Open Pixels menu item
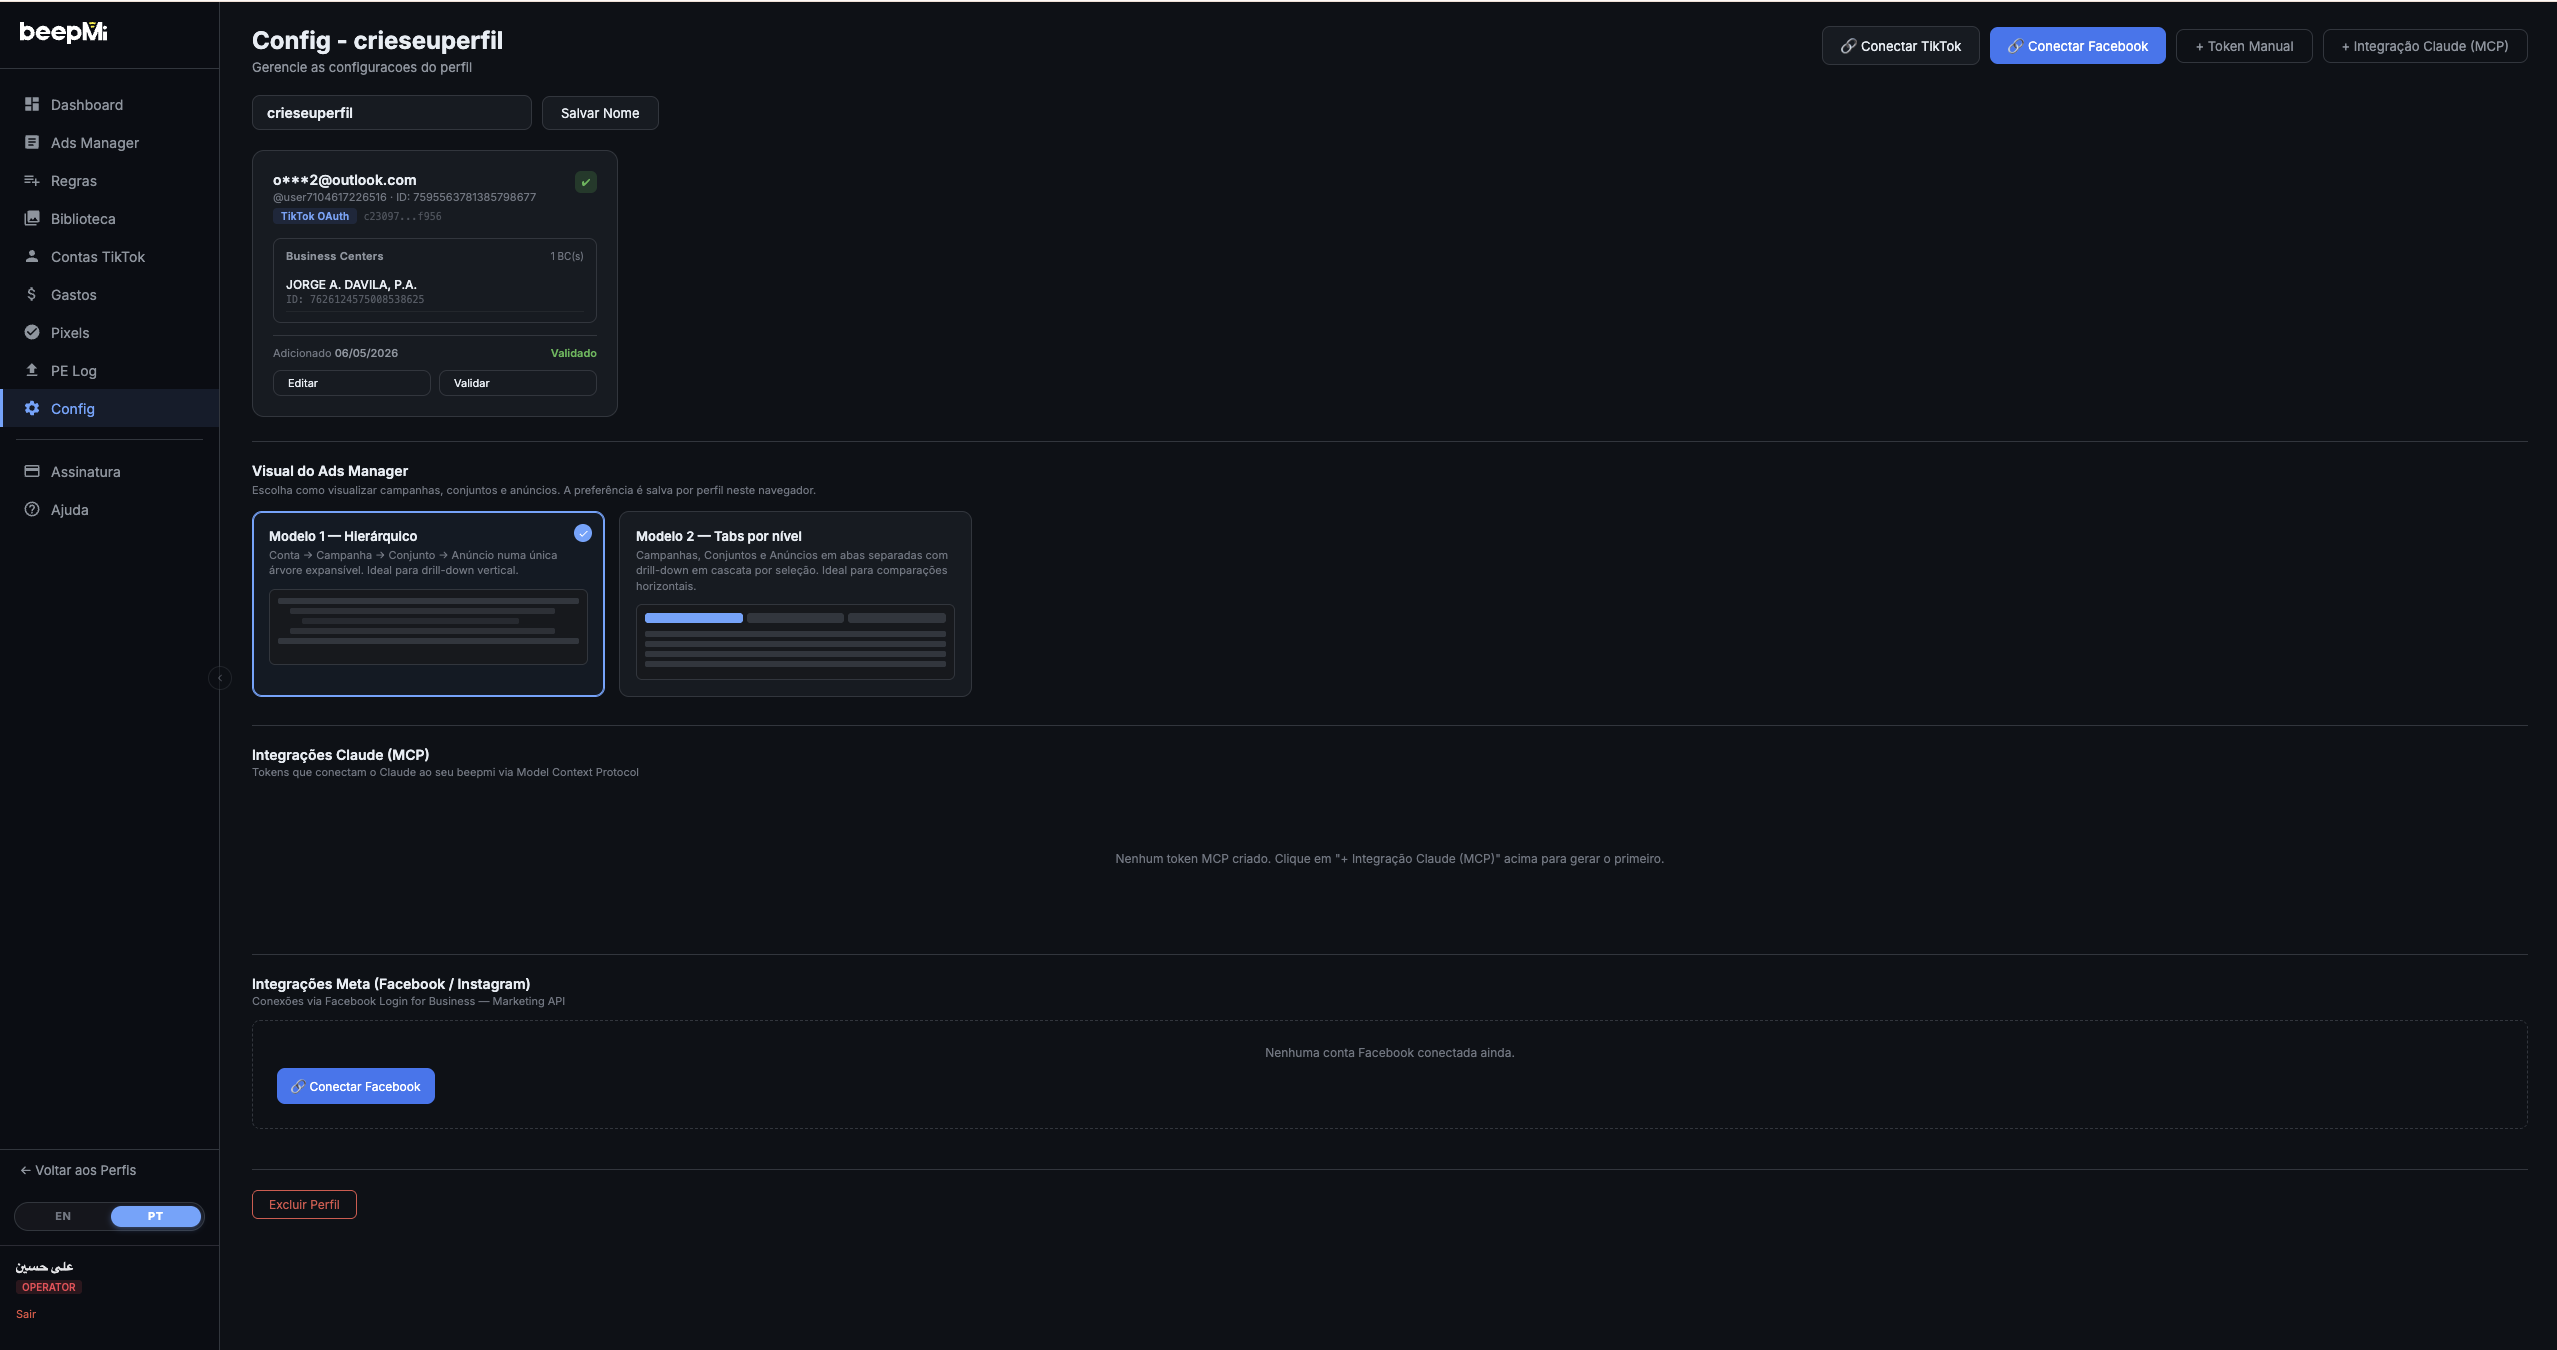 (x=110, y=332)
